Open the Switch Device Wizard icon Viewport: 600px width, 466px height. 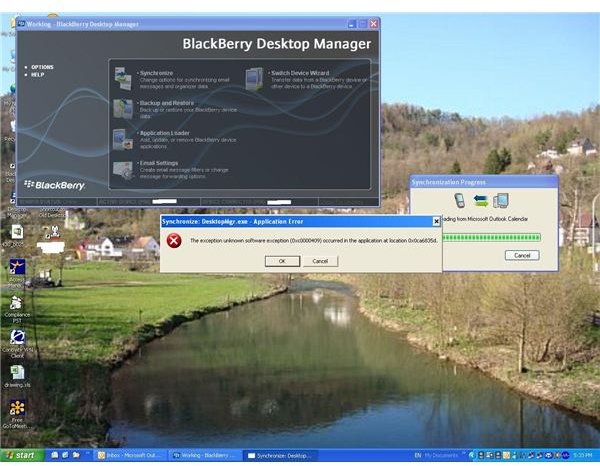[x=254, y=78]
